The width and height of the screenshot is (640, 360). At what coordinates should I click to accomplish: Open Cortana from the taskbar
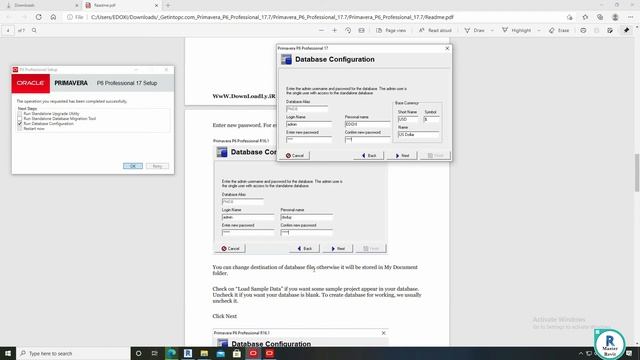pos(138,353)
